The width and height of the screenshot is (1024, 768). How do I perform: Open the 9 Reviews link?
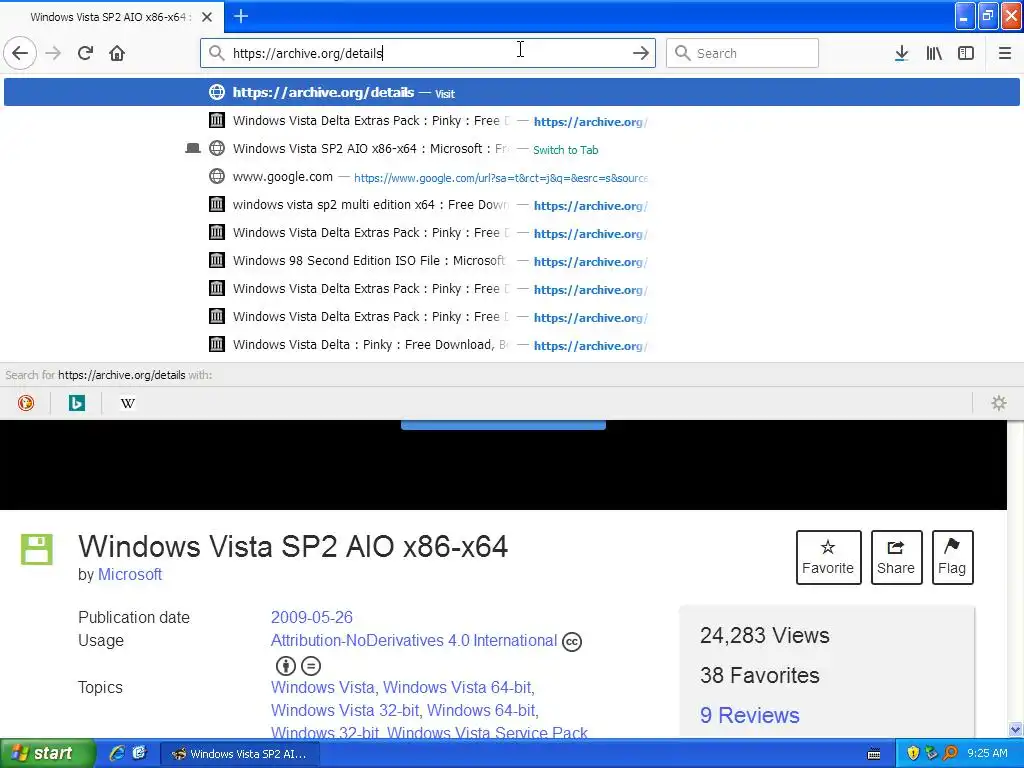[750, 715]
